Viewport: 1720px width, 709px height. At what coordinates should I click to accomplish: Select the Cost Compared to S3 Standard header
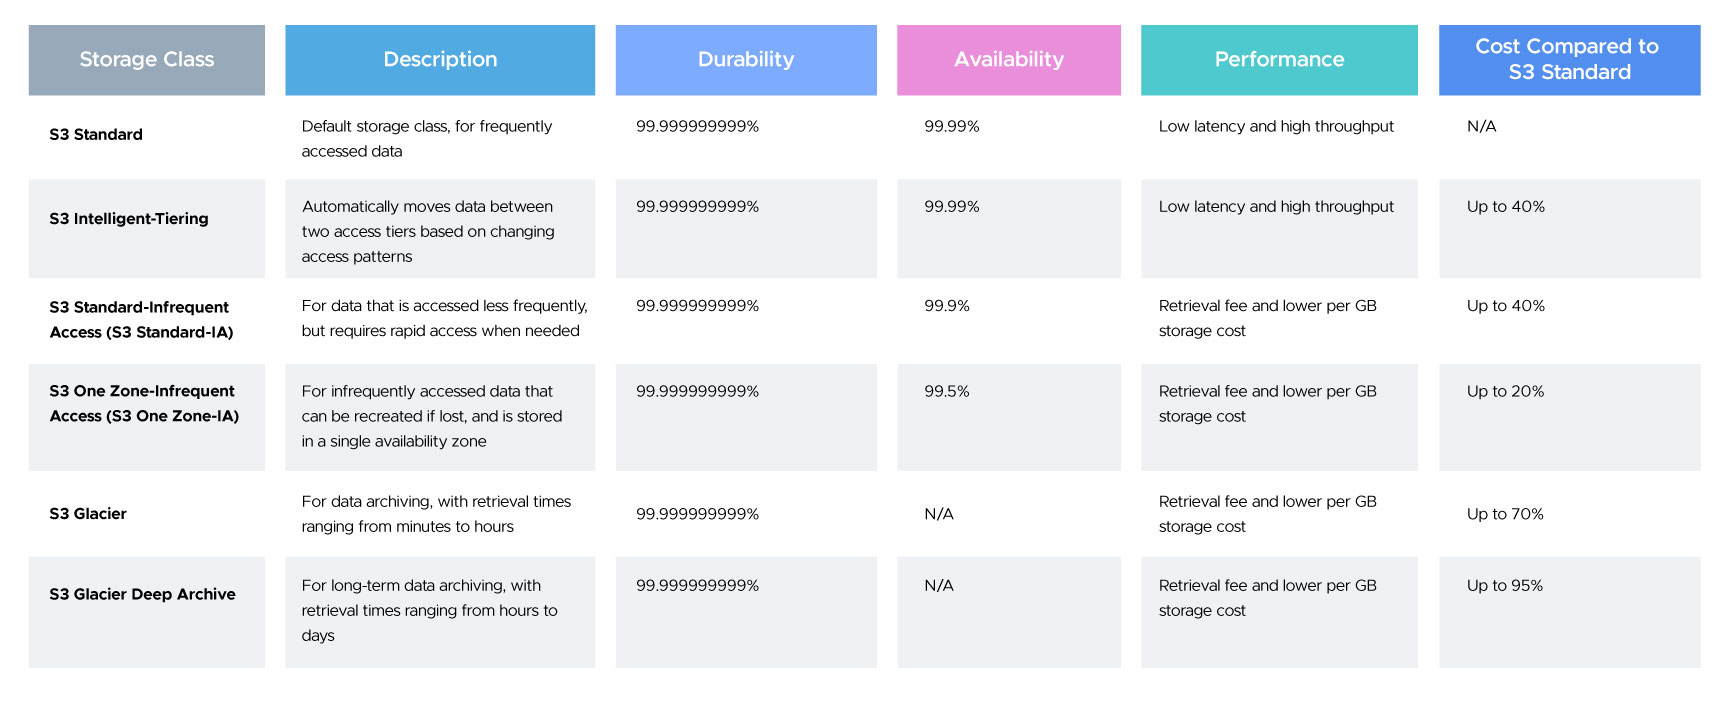1568,60
